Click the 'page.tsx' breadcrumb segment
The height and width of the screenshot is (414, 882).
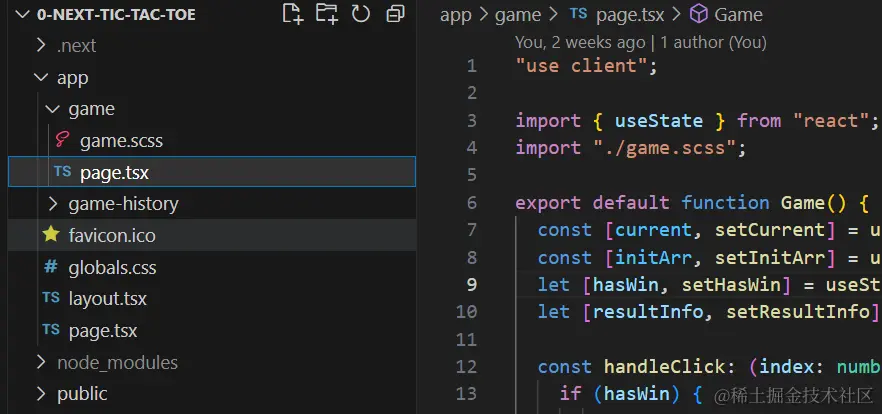point(631,15)
